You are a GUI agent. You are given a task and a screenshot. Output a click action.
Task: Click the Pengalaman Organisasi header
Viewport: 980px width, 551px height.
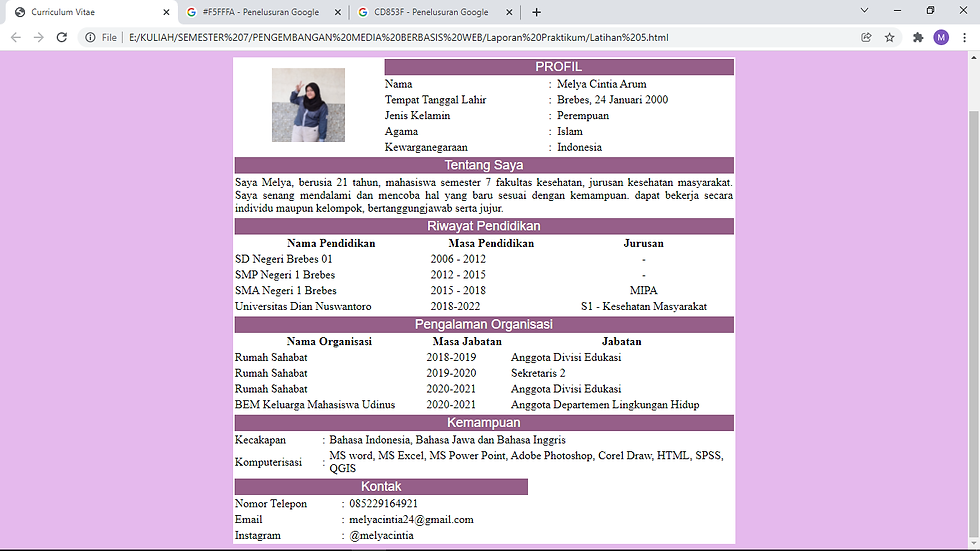click(x=484, y=324)
